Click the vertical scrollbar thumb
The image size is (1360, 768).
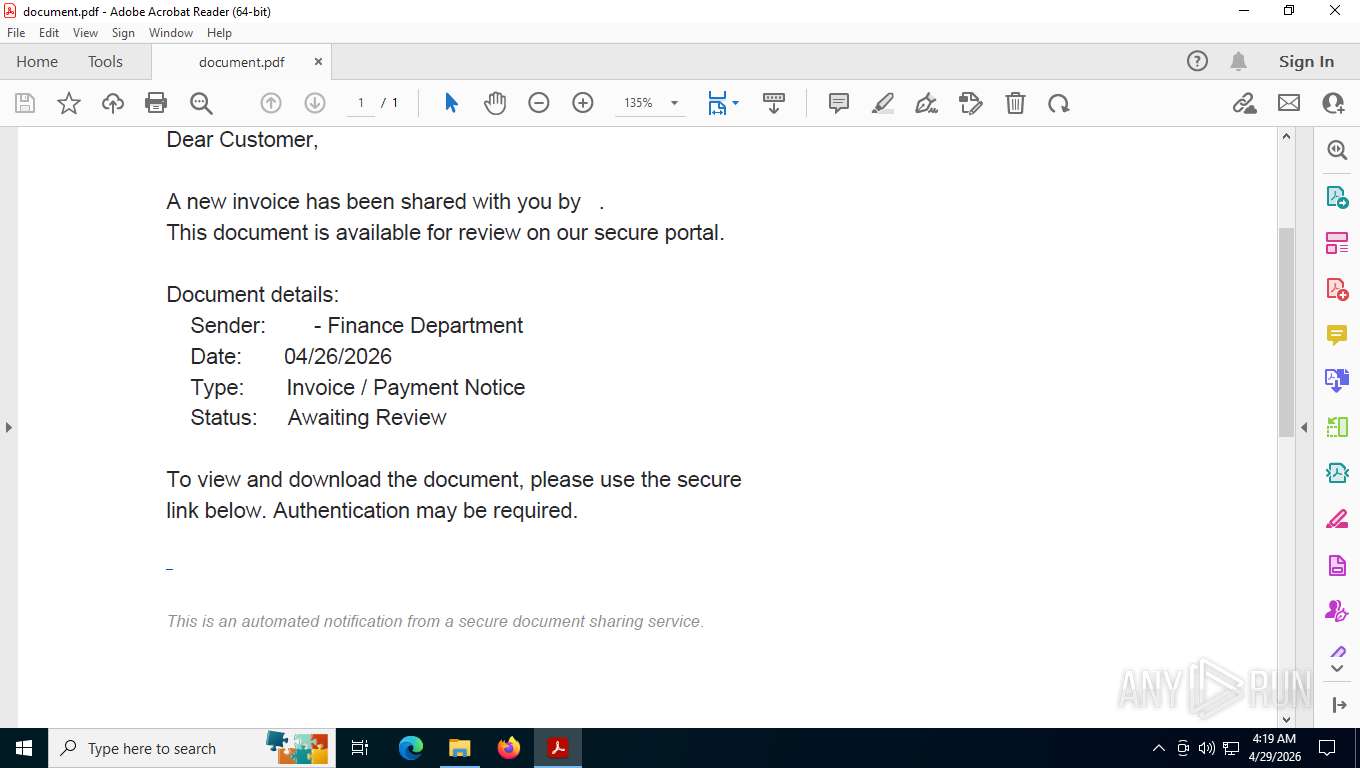pyautogui.click(x=1286, y=332)
